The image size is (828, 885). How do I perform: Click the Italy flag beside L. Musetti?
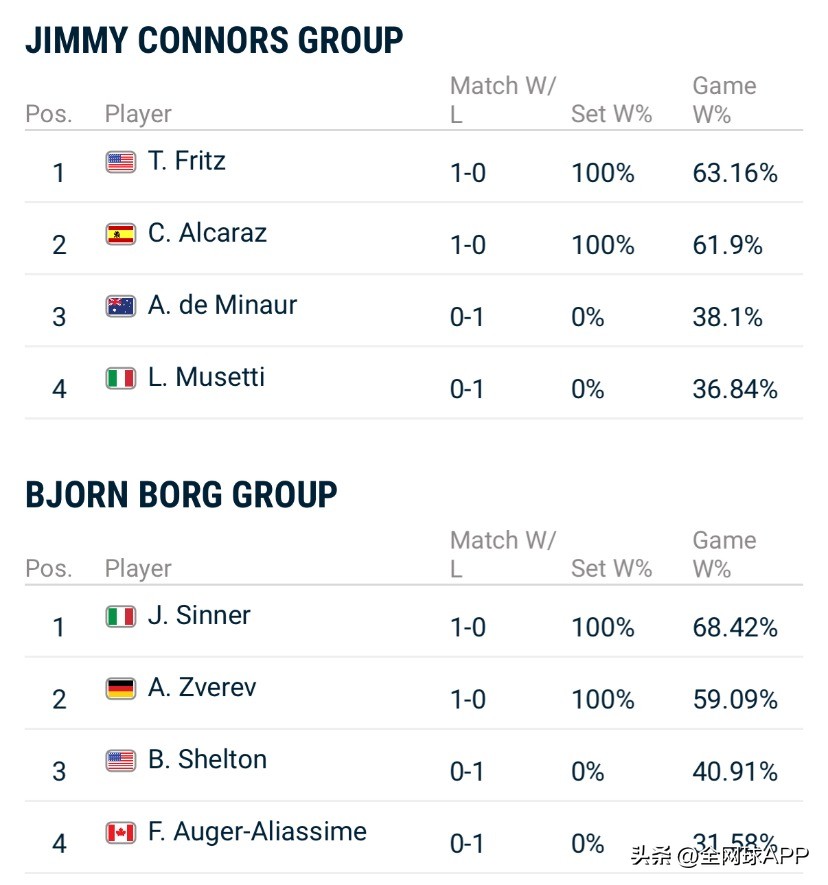coord(120,378)
